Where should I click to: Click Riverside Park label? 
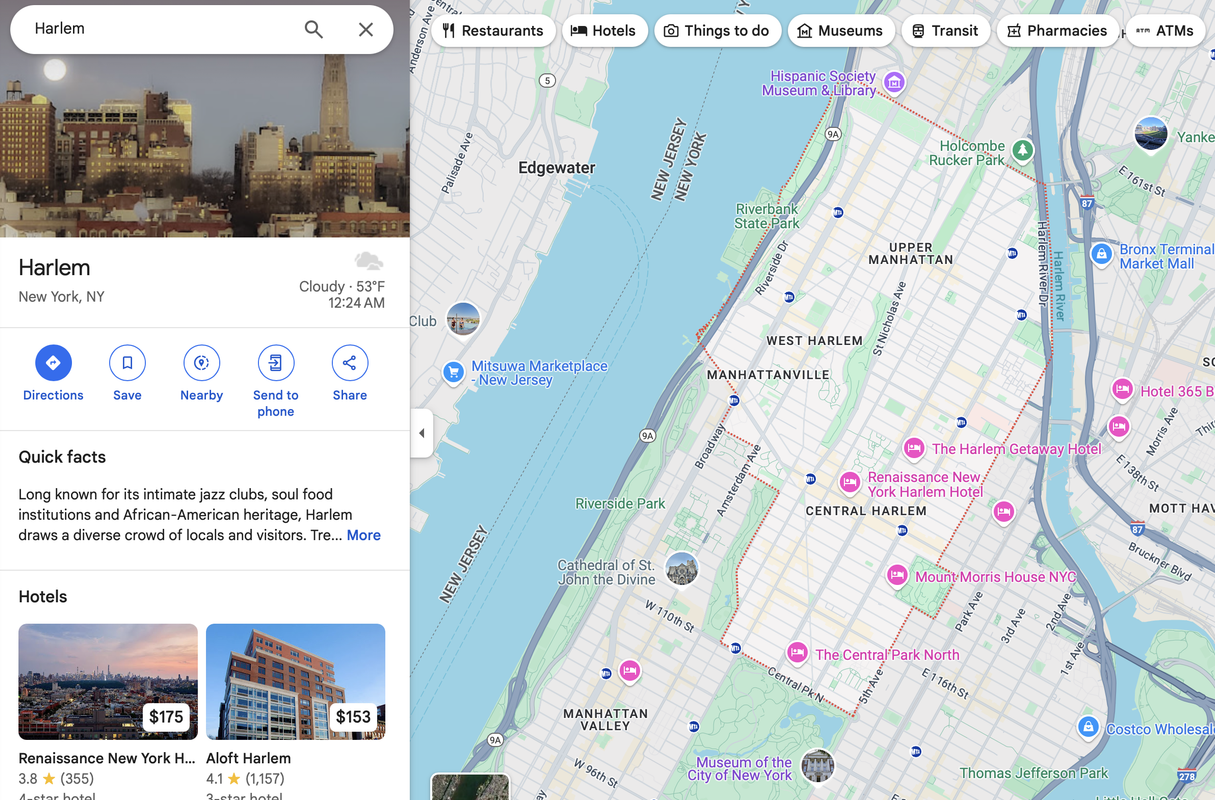point(620,504)
